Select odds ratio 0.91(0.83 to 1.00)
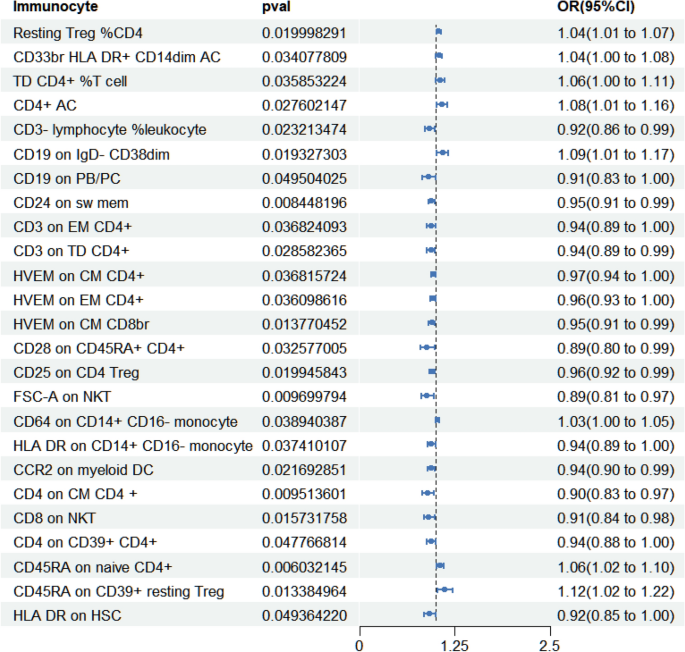The image size is (685, 652). pos(616,179)
